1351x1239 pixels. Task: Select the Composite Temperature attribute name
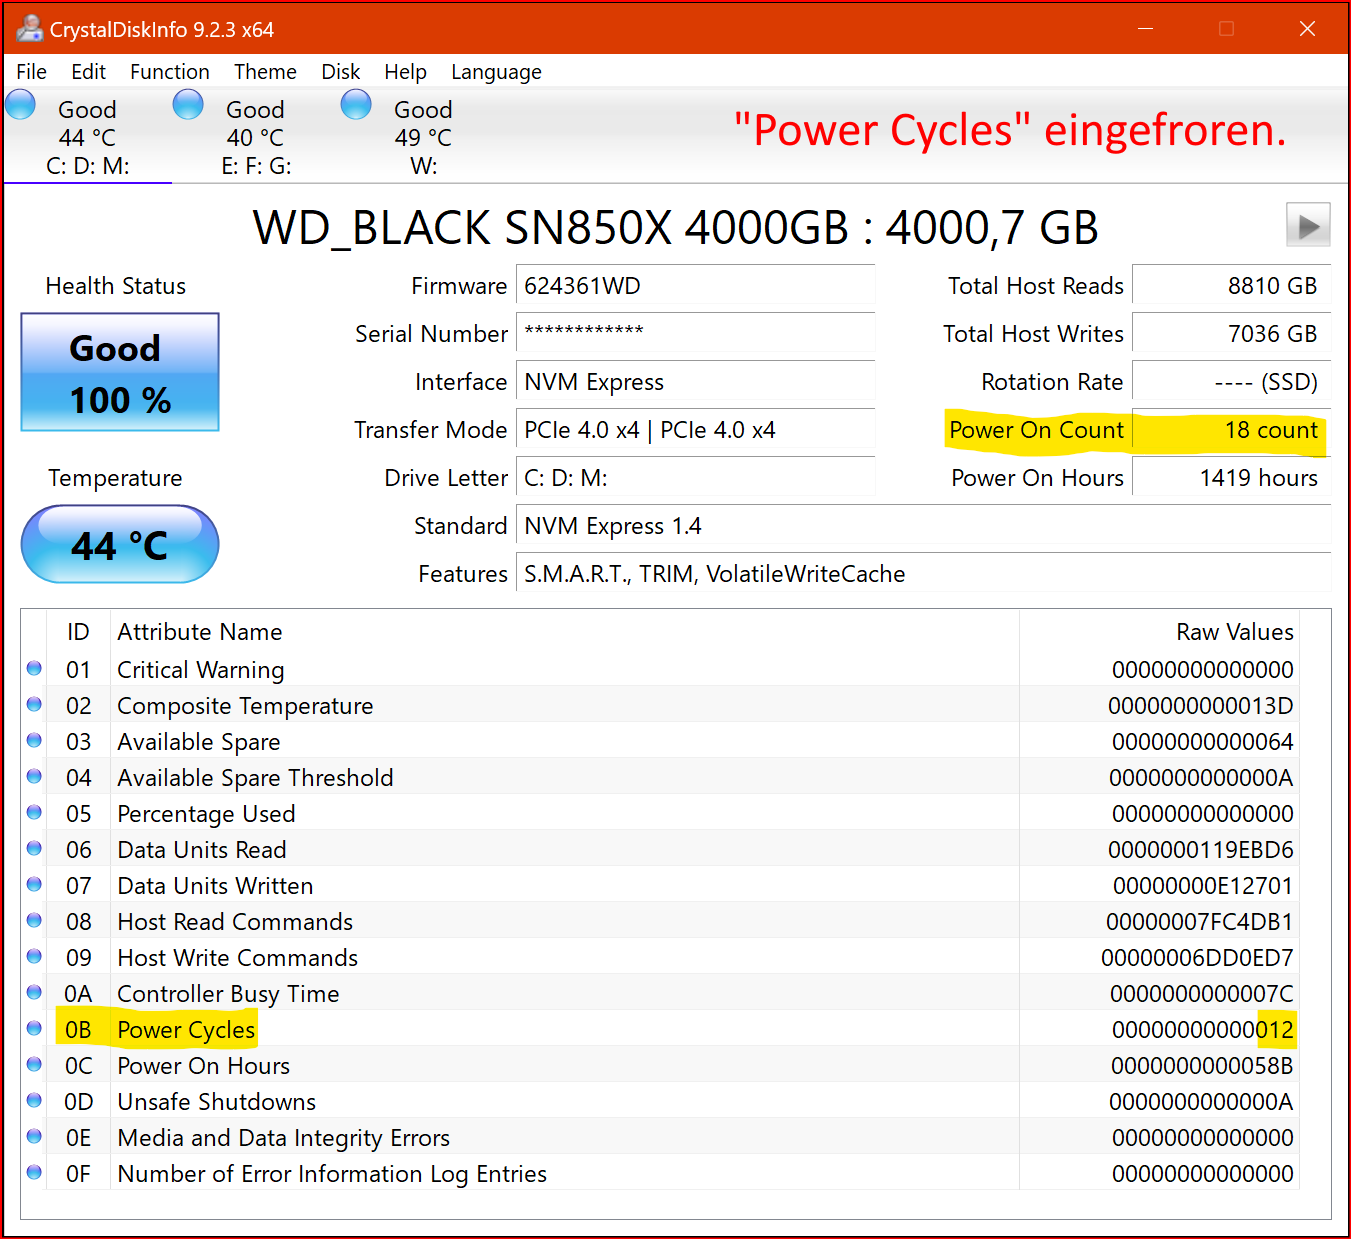(245, 706)
